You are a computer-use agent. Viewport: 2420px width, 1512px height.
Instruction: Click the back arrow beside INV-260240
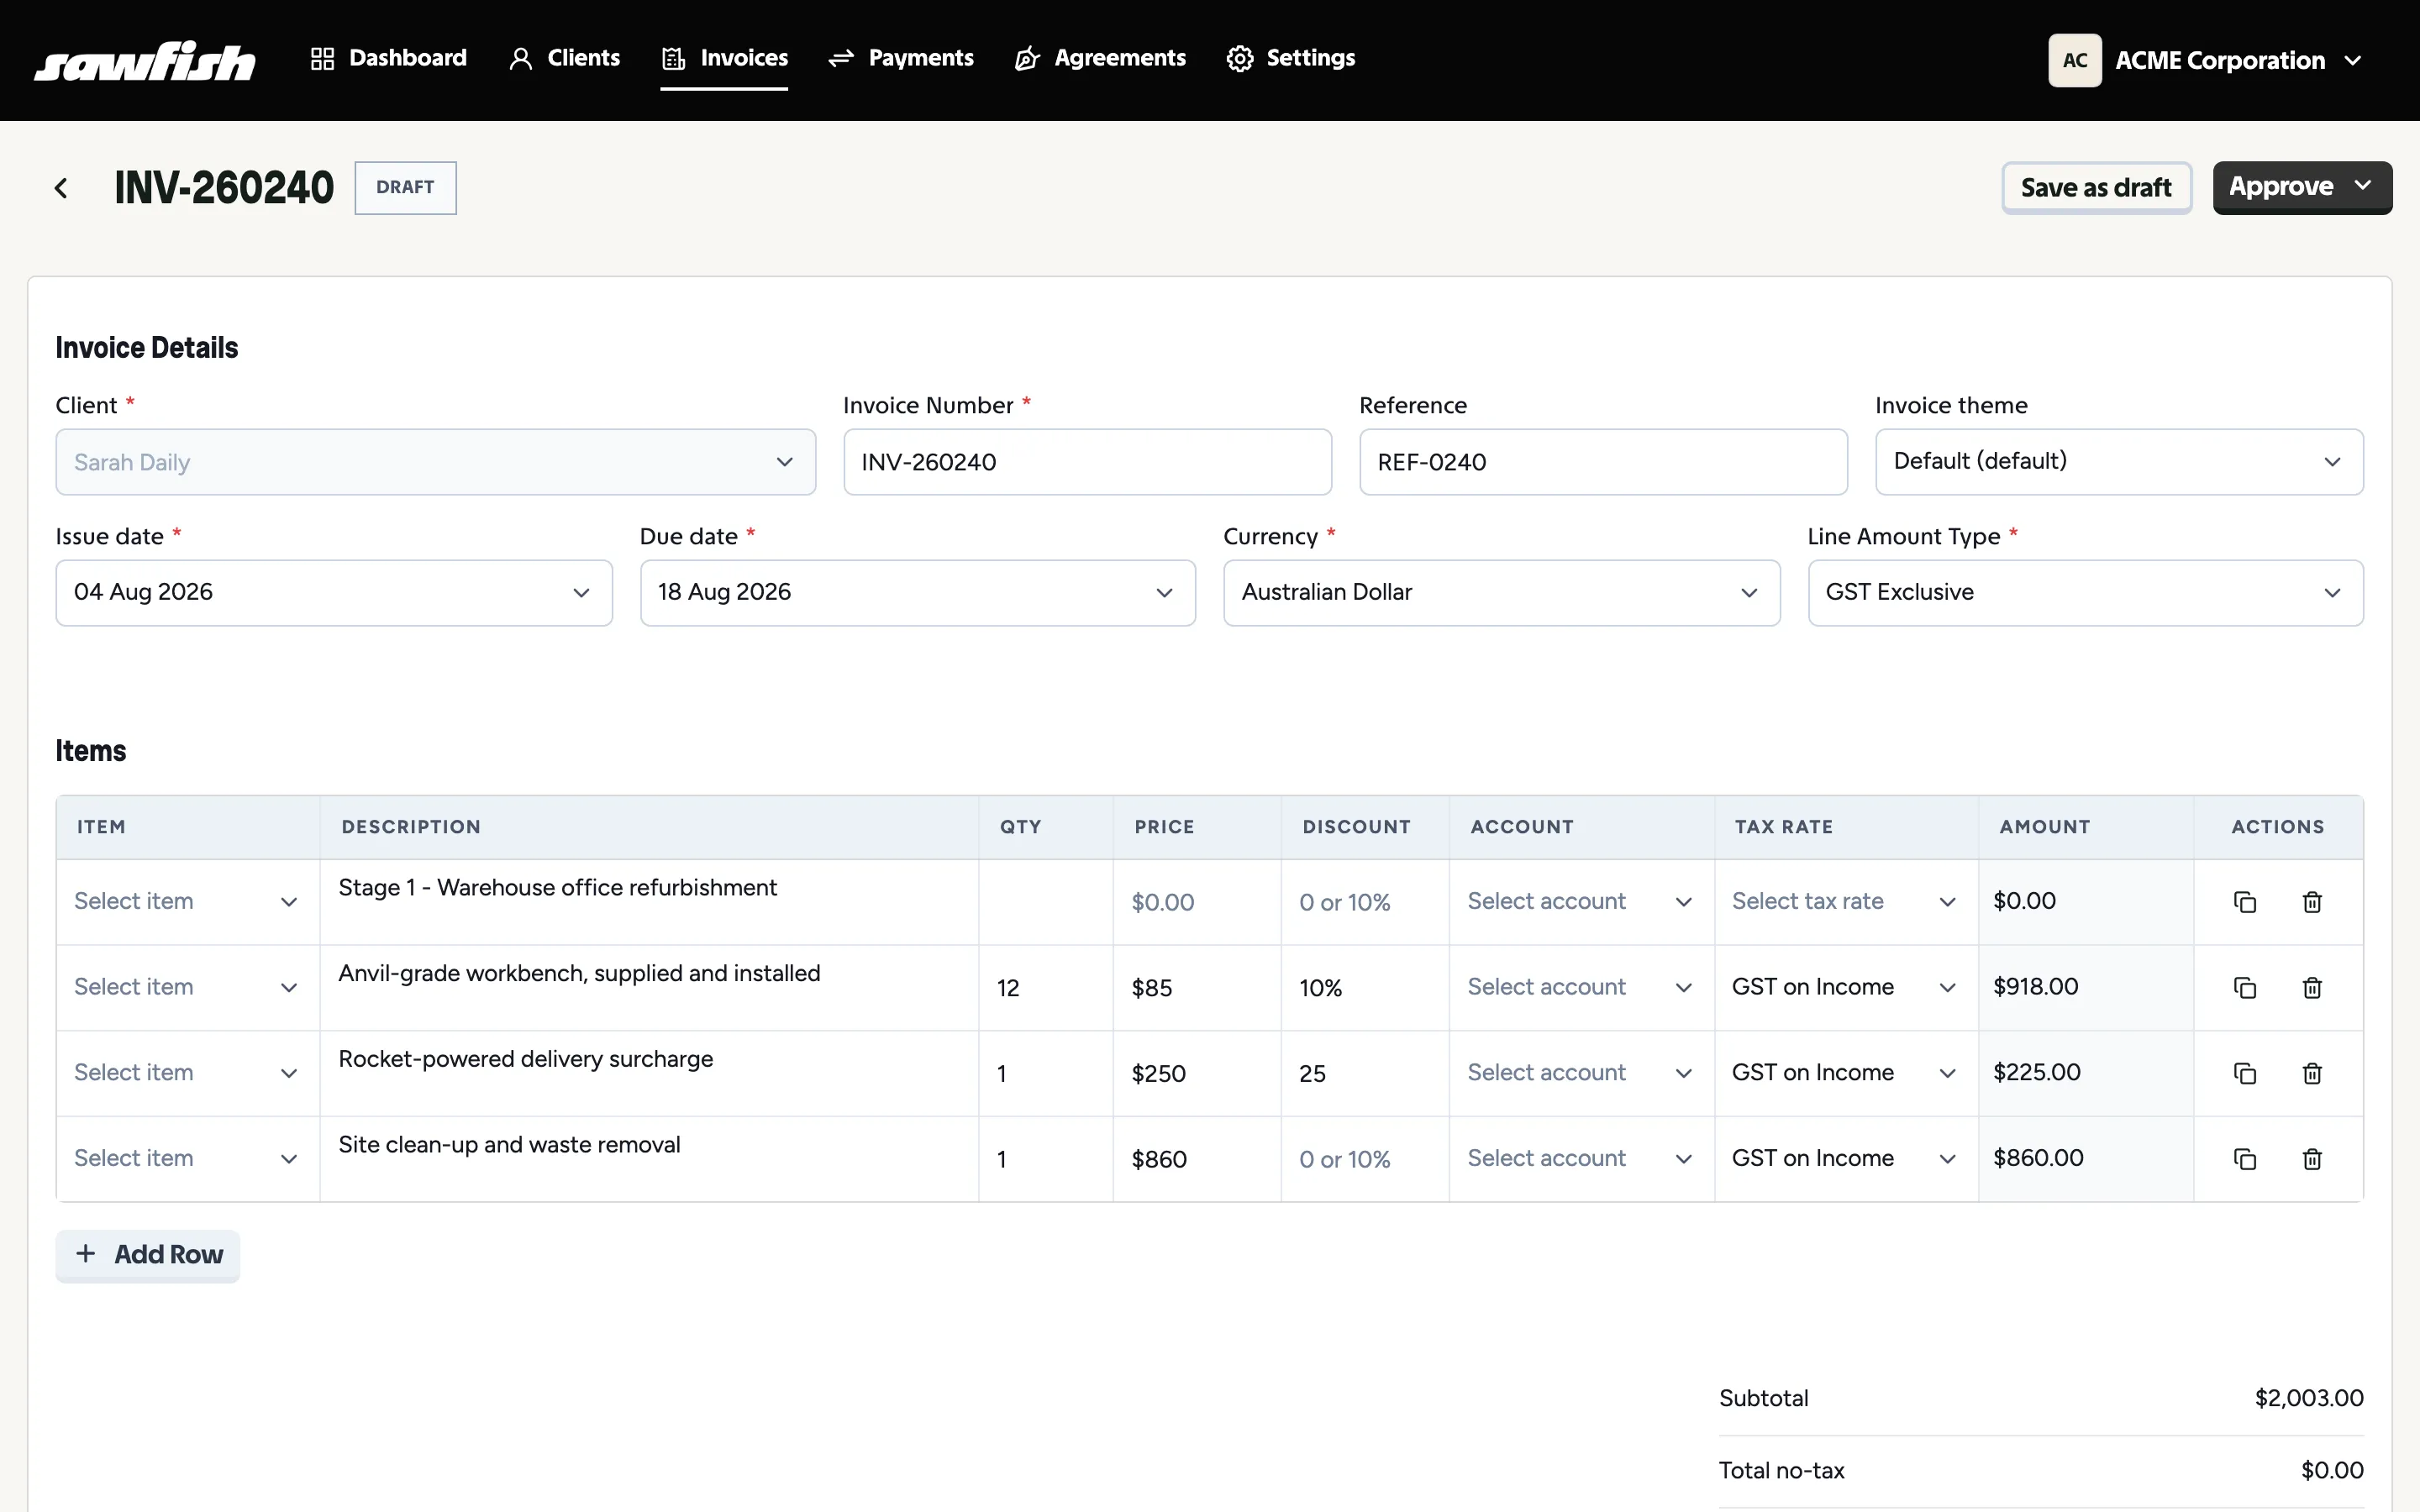[x=61, y=188]
